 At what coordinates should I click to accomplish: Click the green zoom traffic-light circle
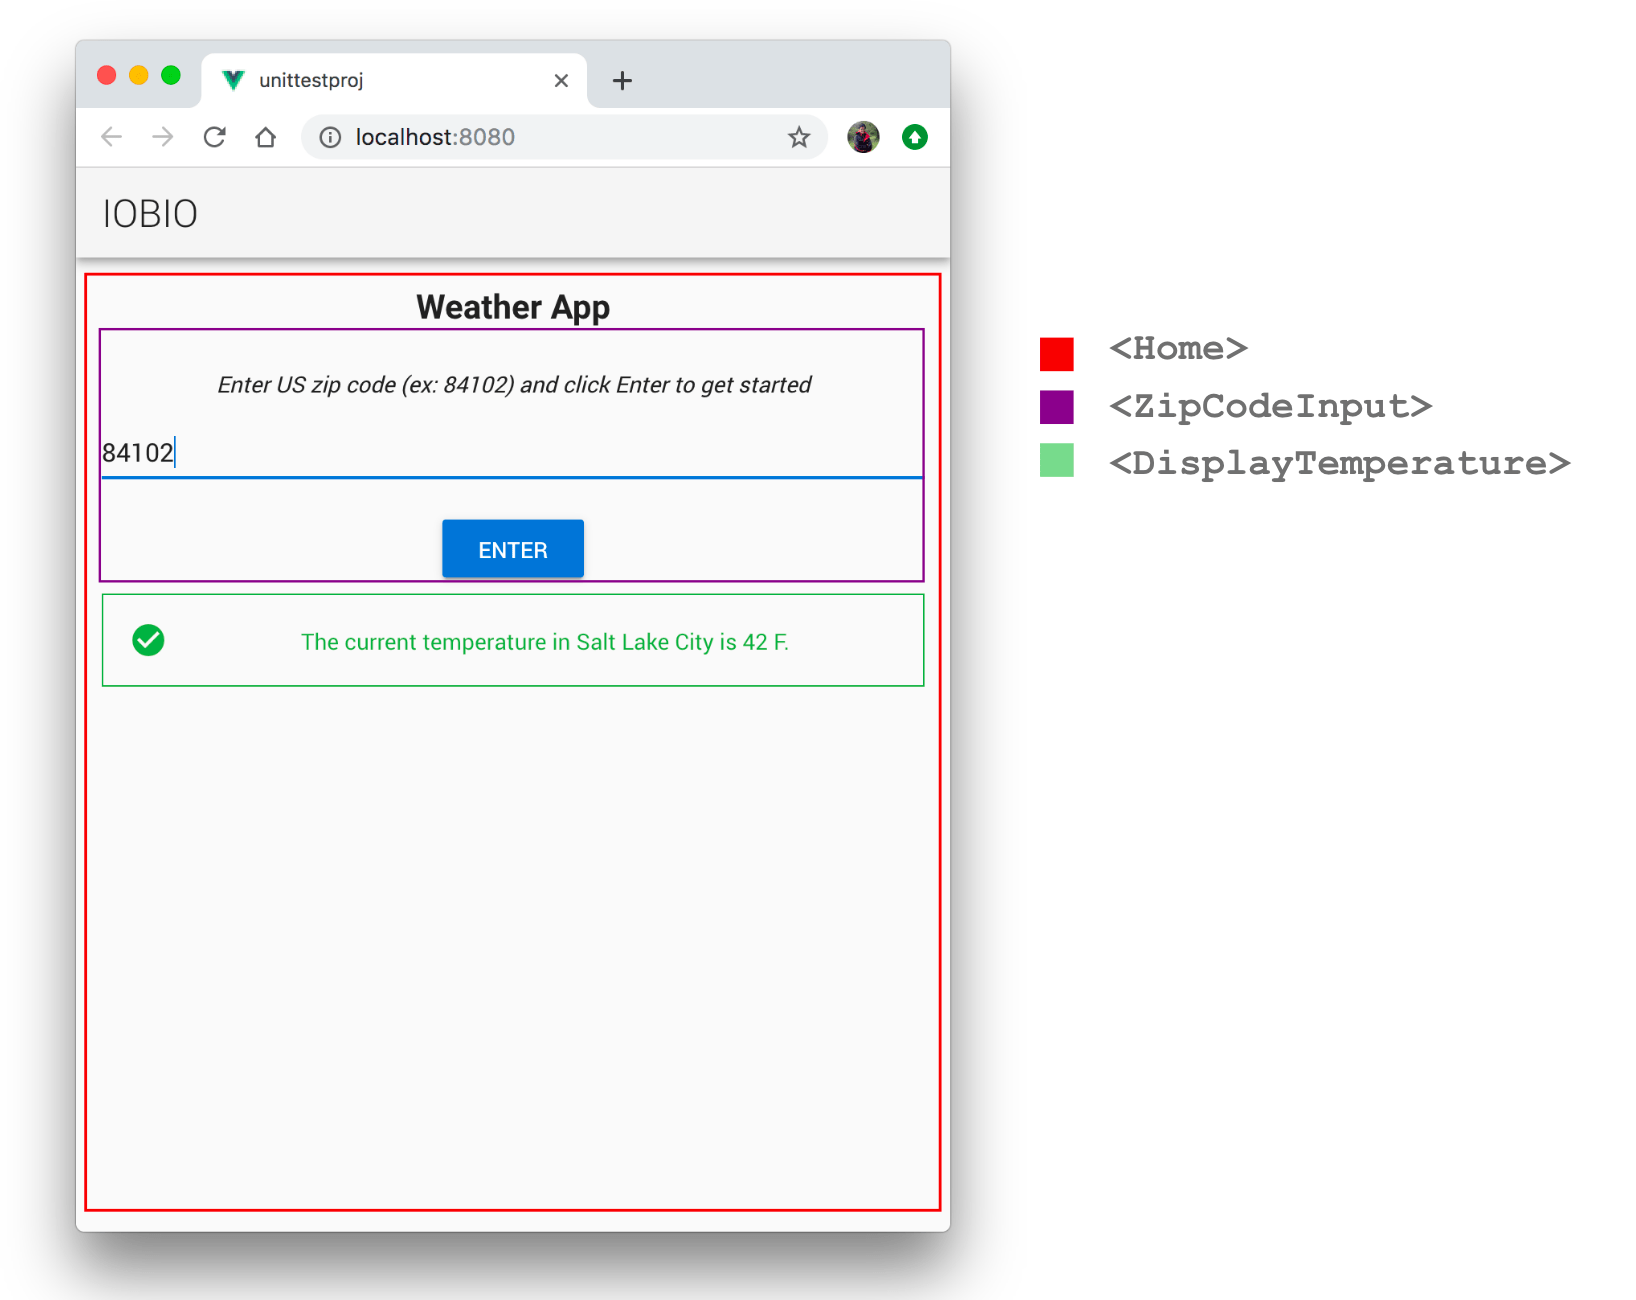coord(172,74)
